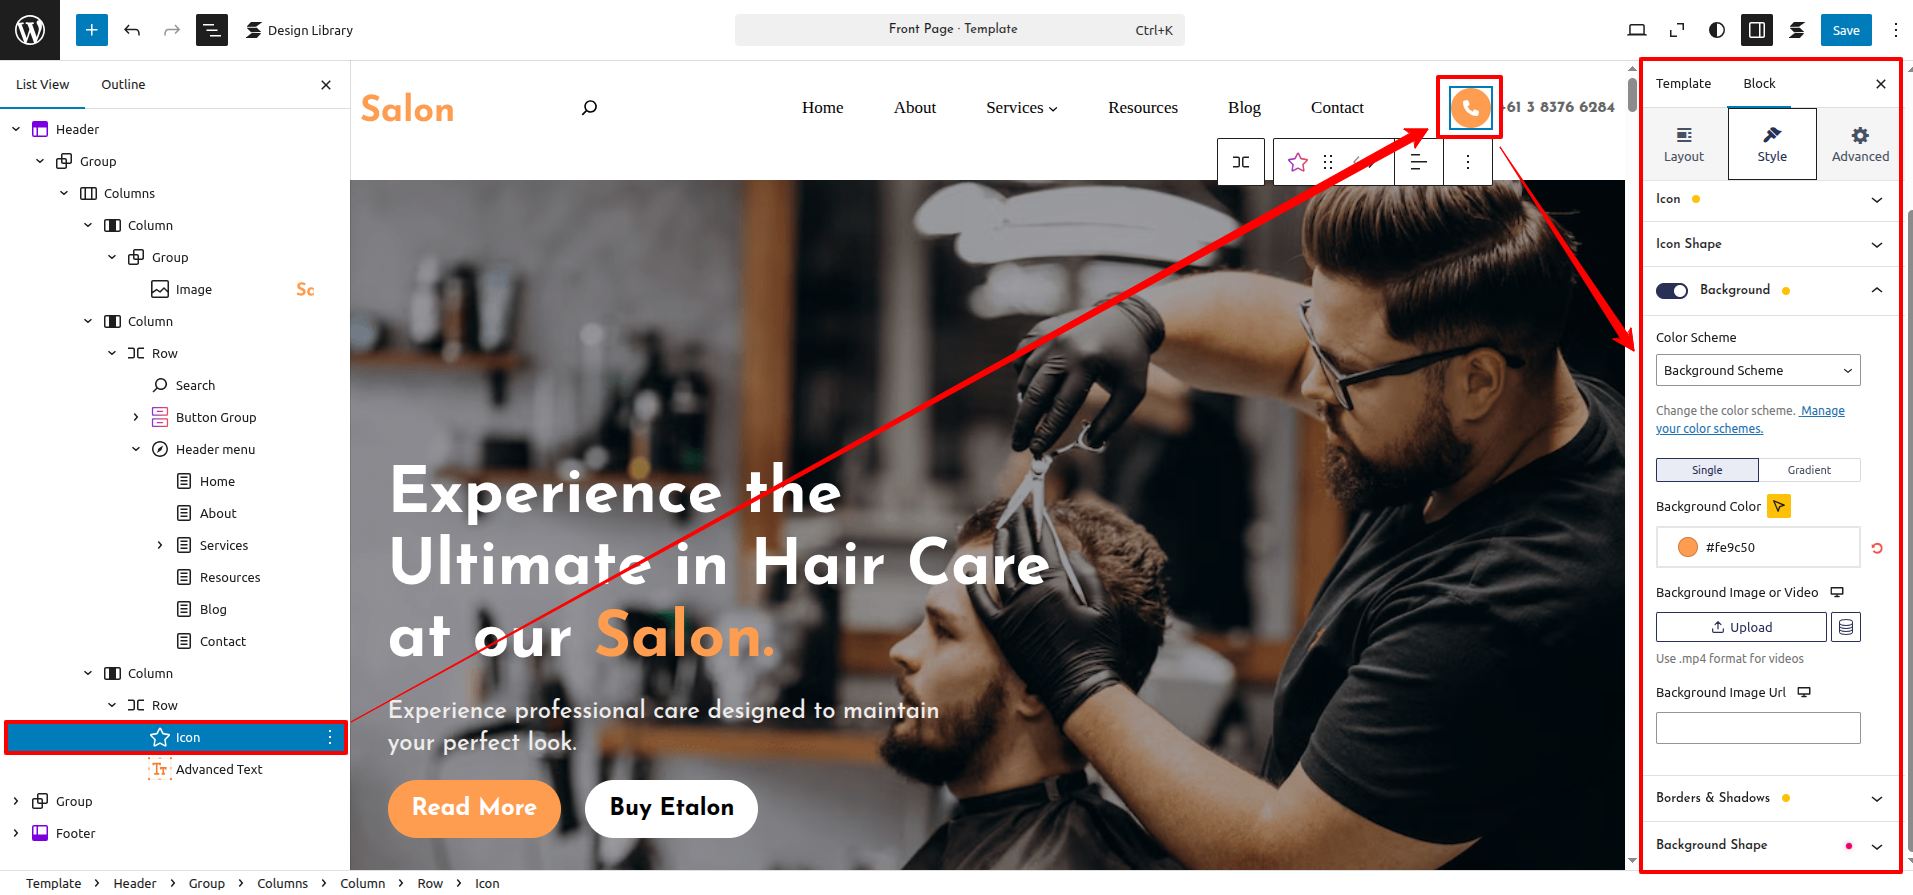Click the block inserter plus icon

coord(91,30)
